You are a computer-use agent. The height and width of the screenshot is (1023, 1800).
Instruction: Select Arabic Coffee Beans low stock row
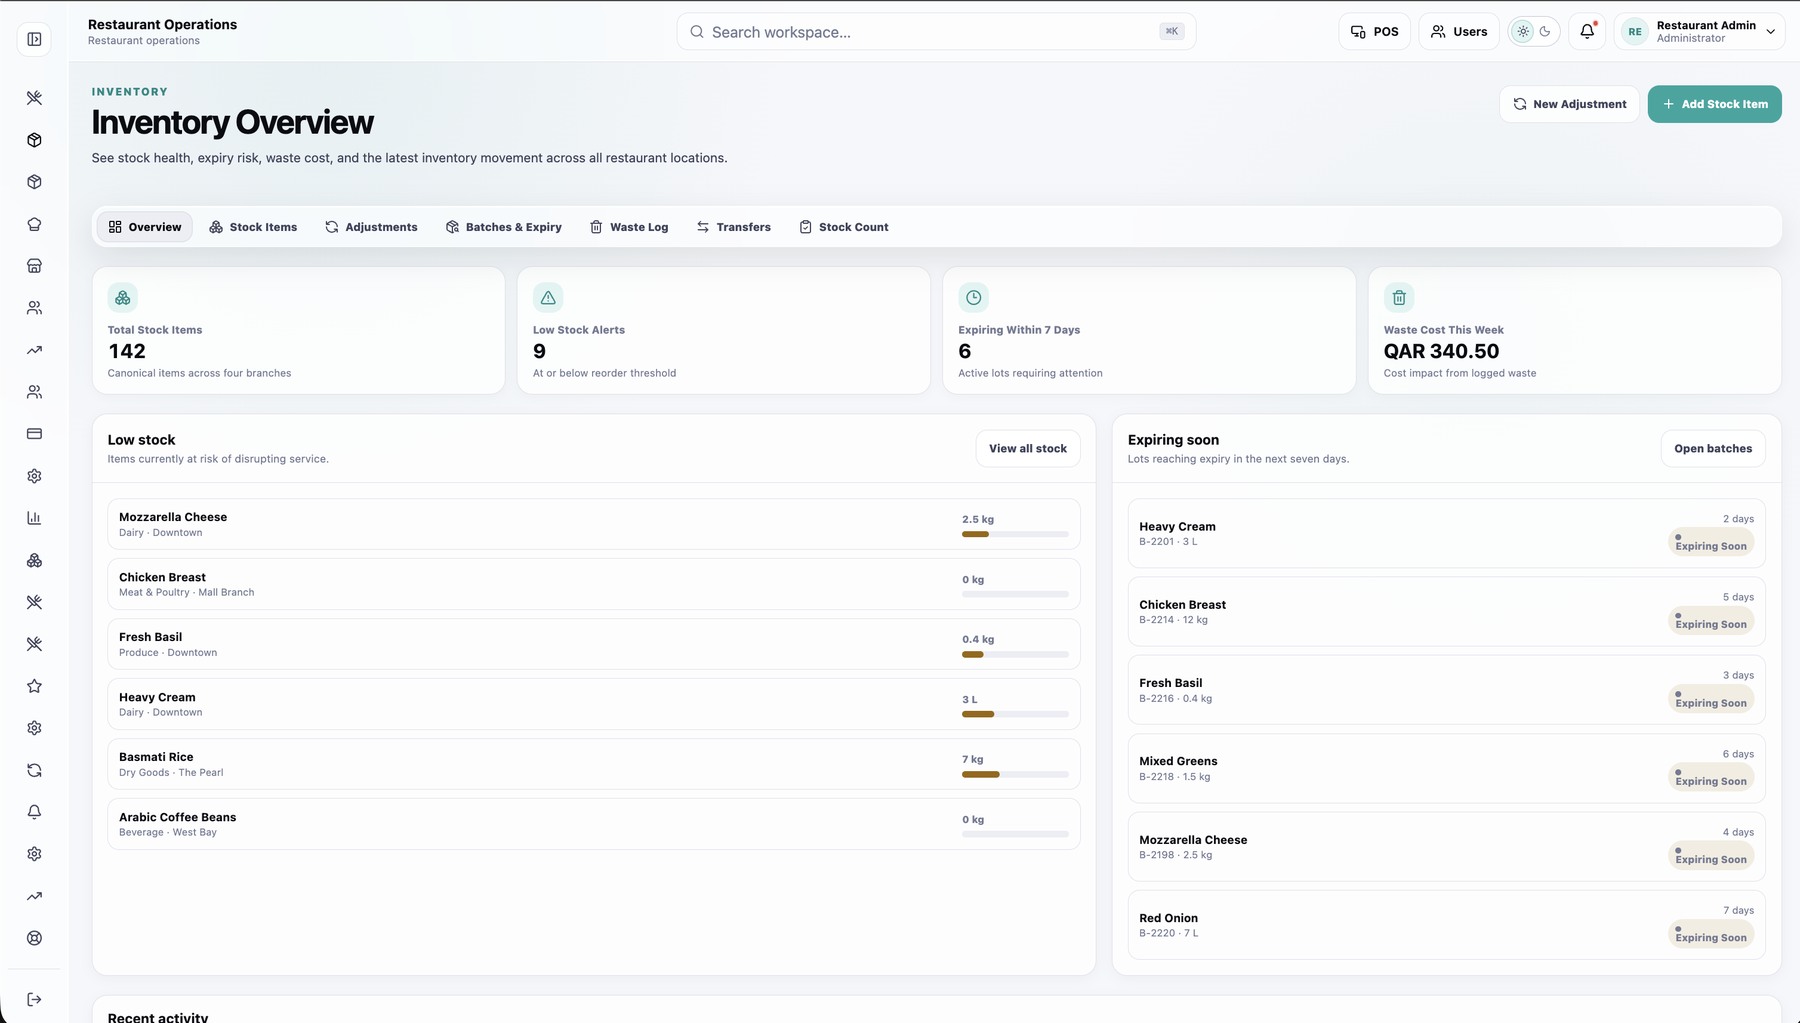(x=594, y=824)
